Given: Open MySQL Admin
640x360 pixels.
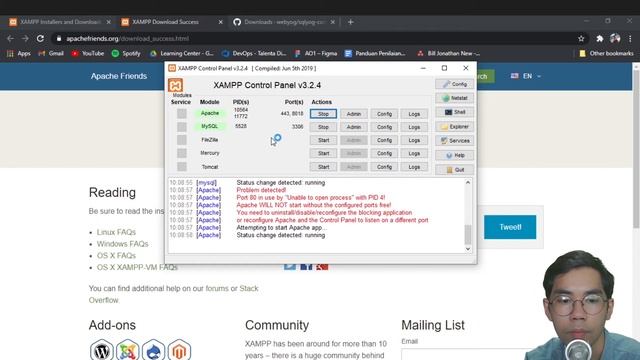Looking at the screenshot, I should pyautogui.click(x=354, y=127).
